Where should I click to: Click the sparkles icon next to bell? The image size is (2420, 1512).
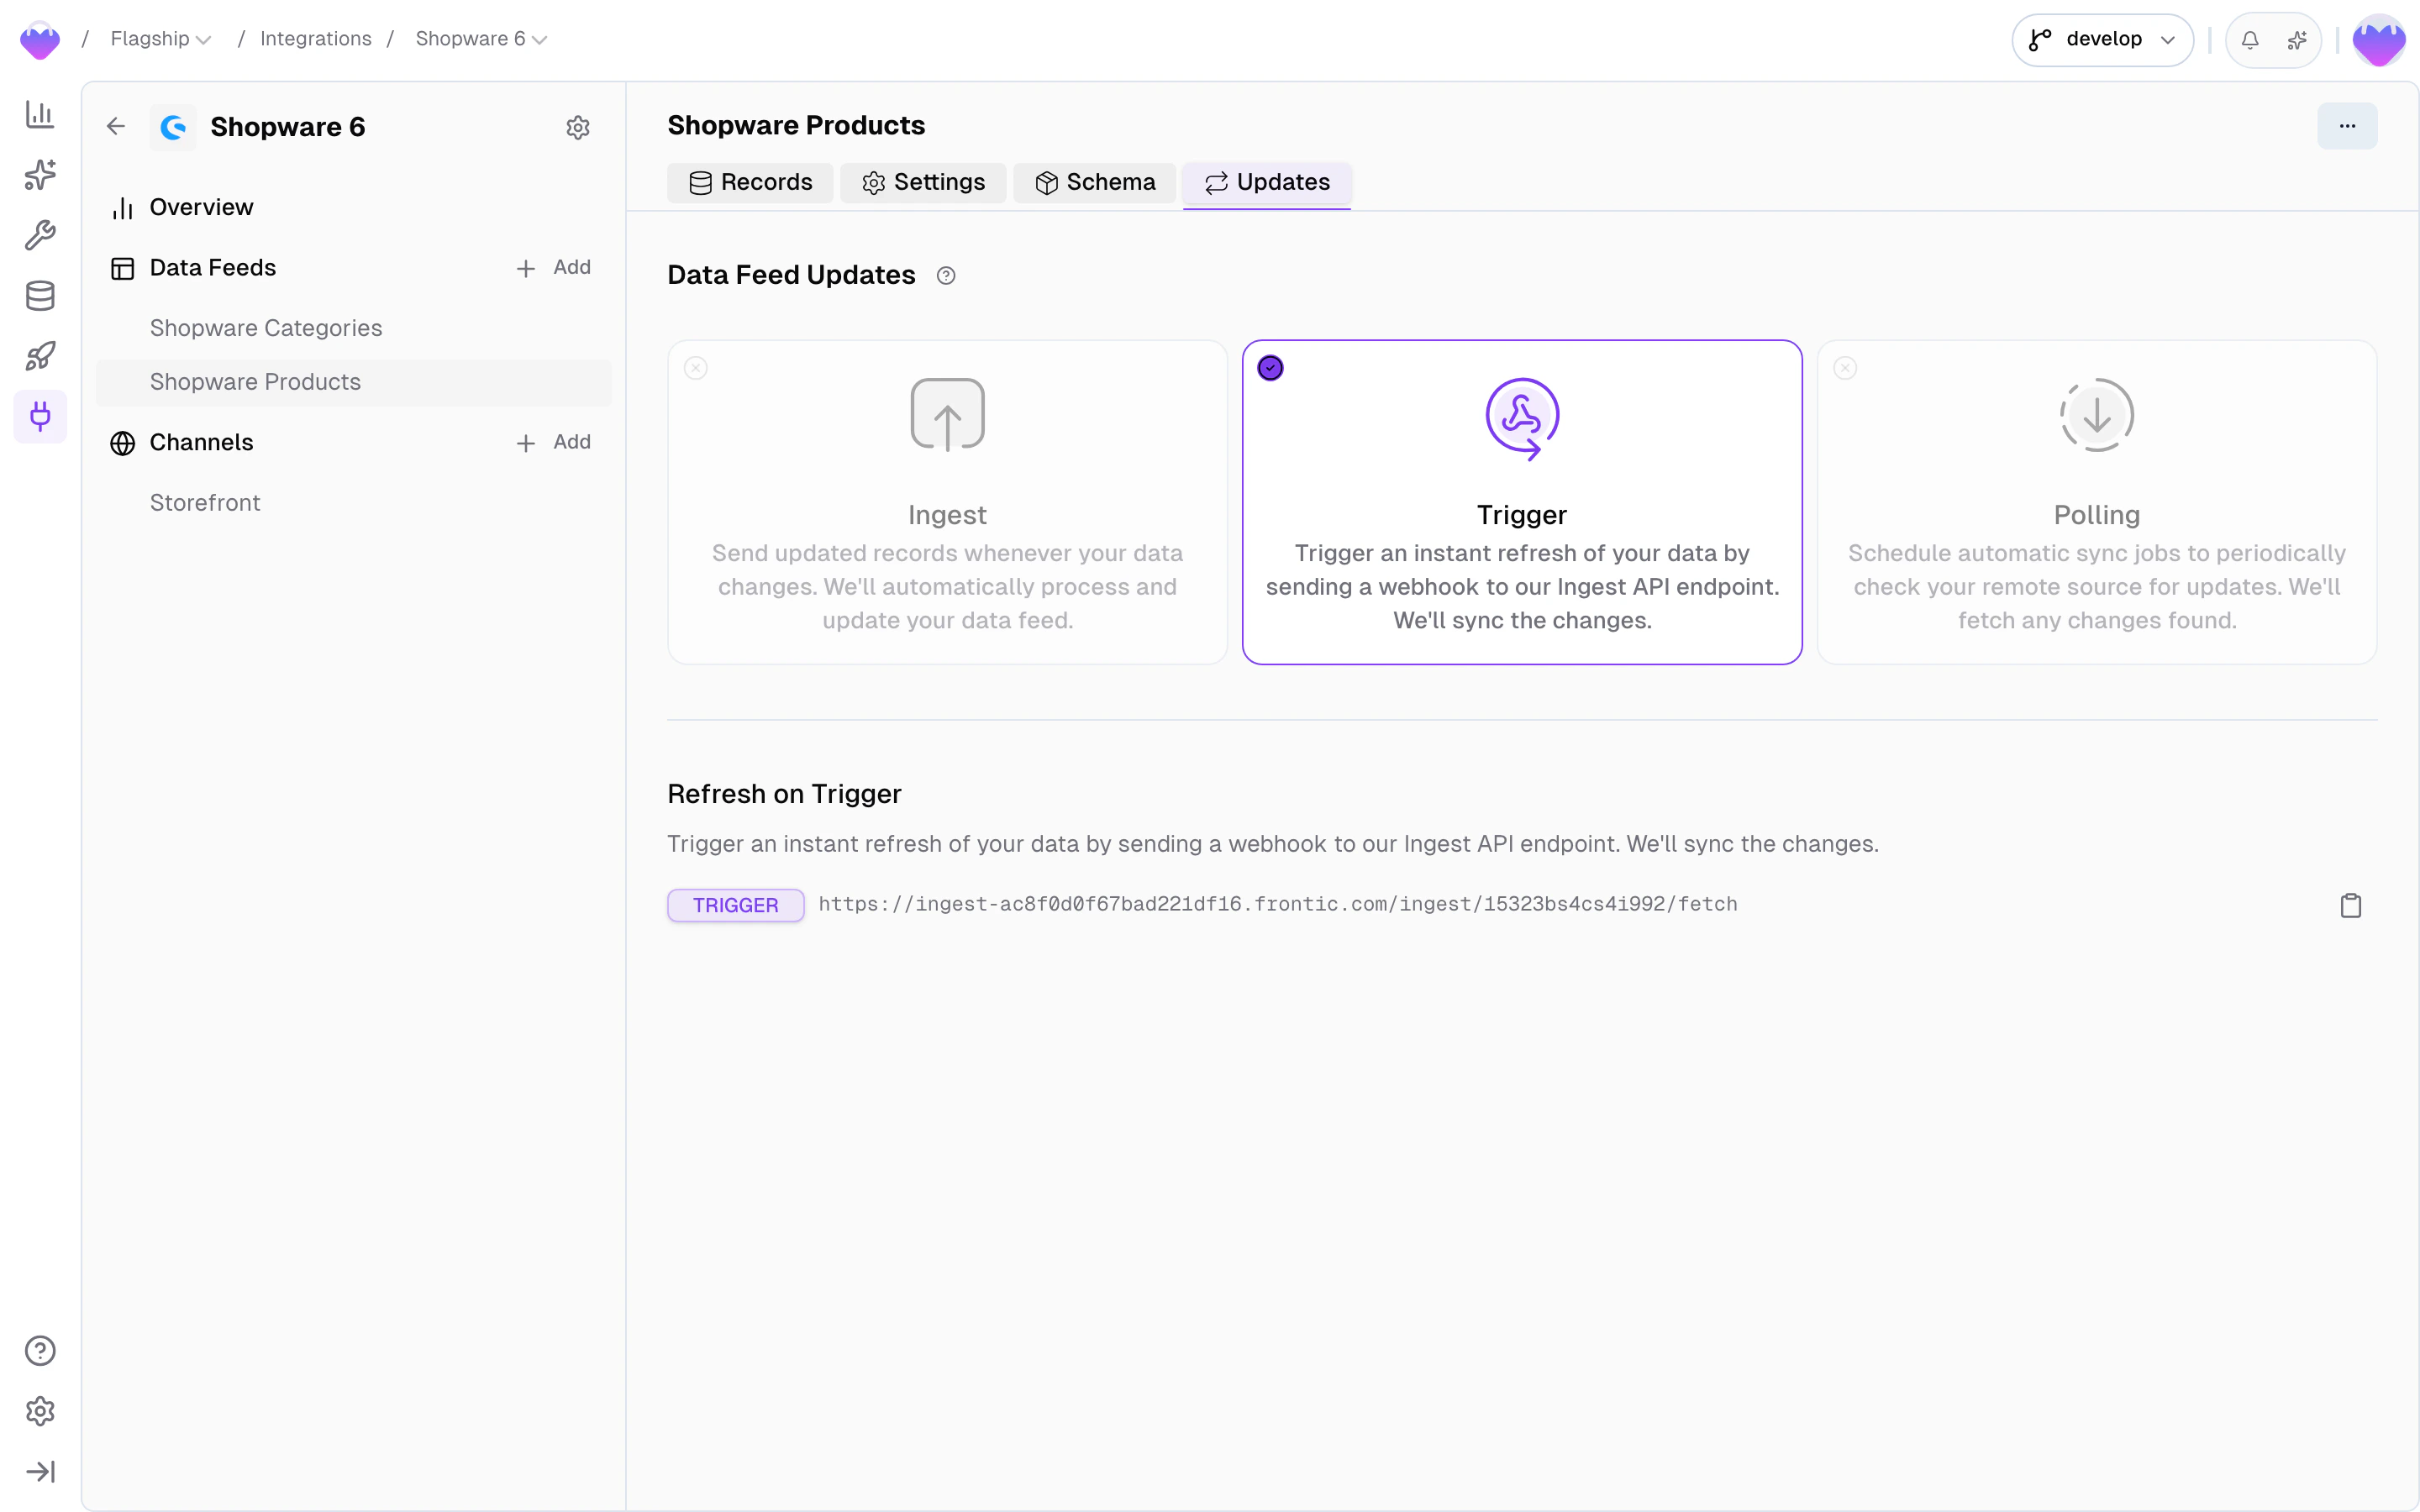(x=2297, y=40)
